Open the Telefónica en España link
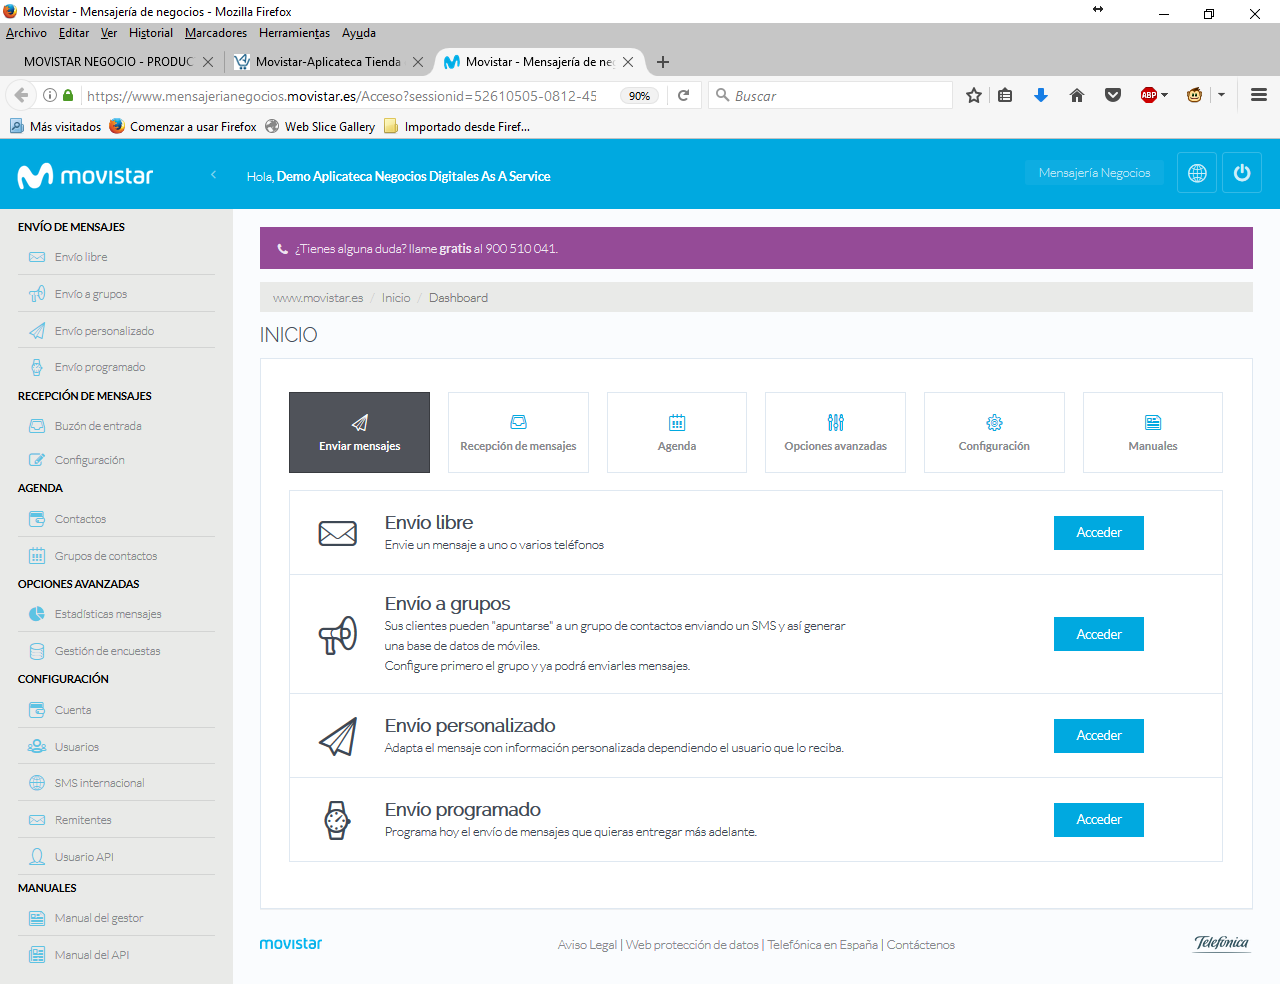This screenshot has height=984, width=1280. pyautogui.click(x=822, y=945)
